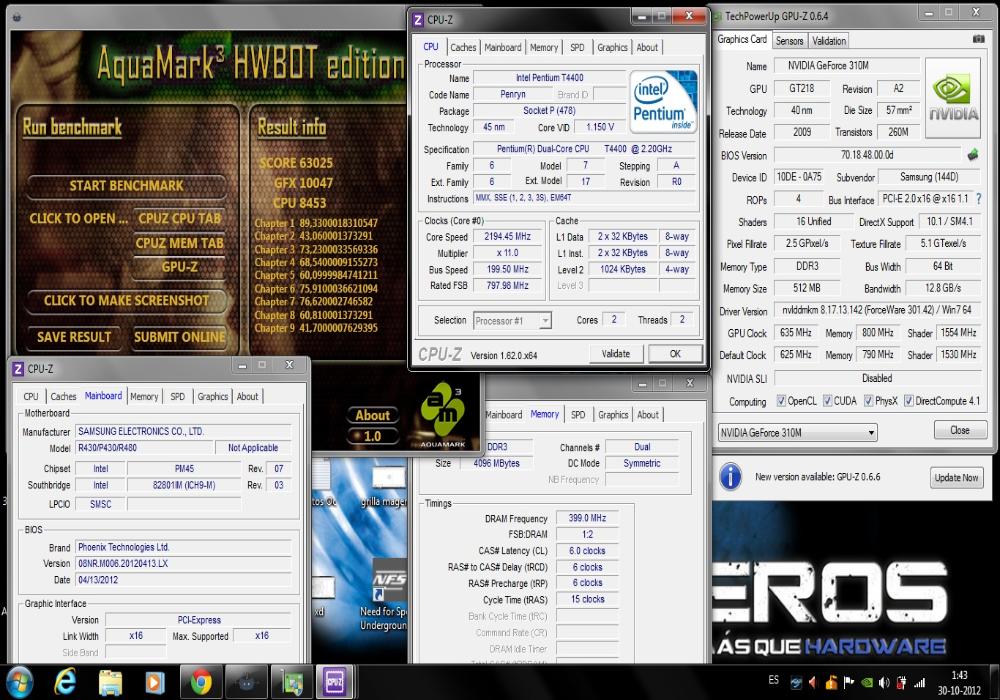1000x700 pixels.
Task: Switch to Sensors tab in GPU-Z
Action: [x=789, y=41]
